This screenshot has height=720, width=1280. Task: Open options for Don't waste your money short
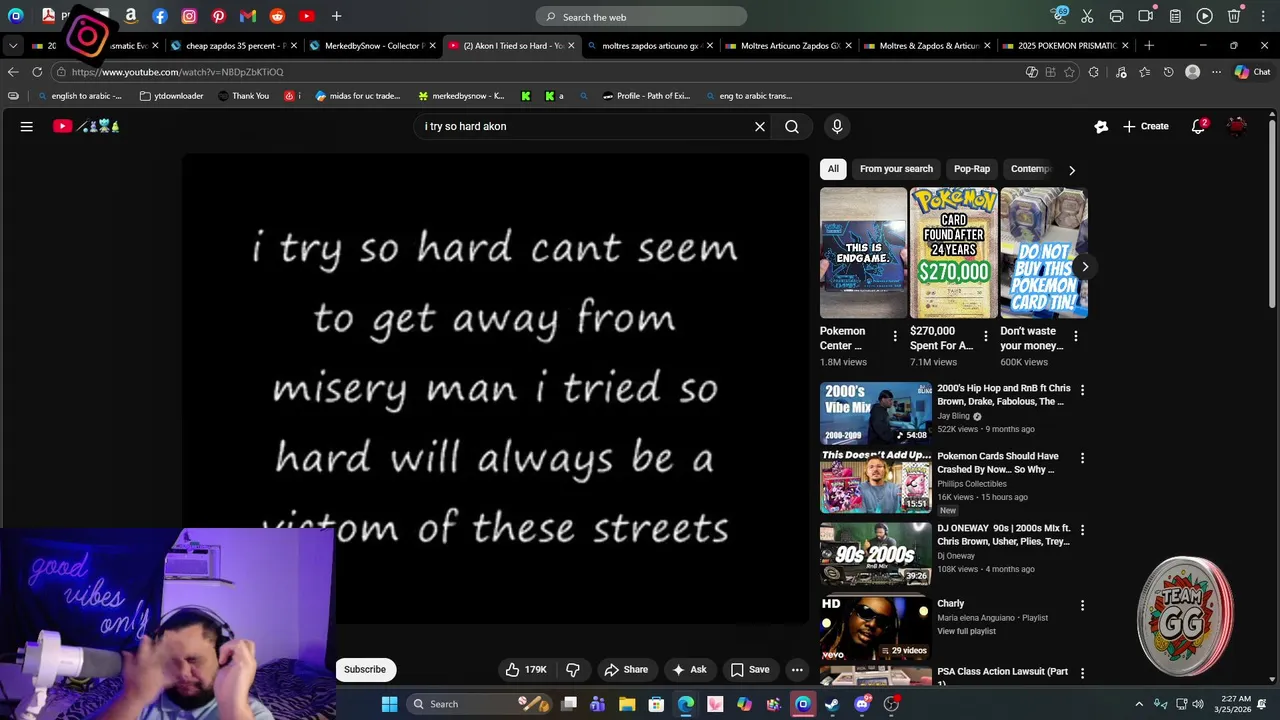click(1075, 337)
